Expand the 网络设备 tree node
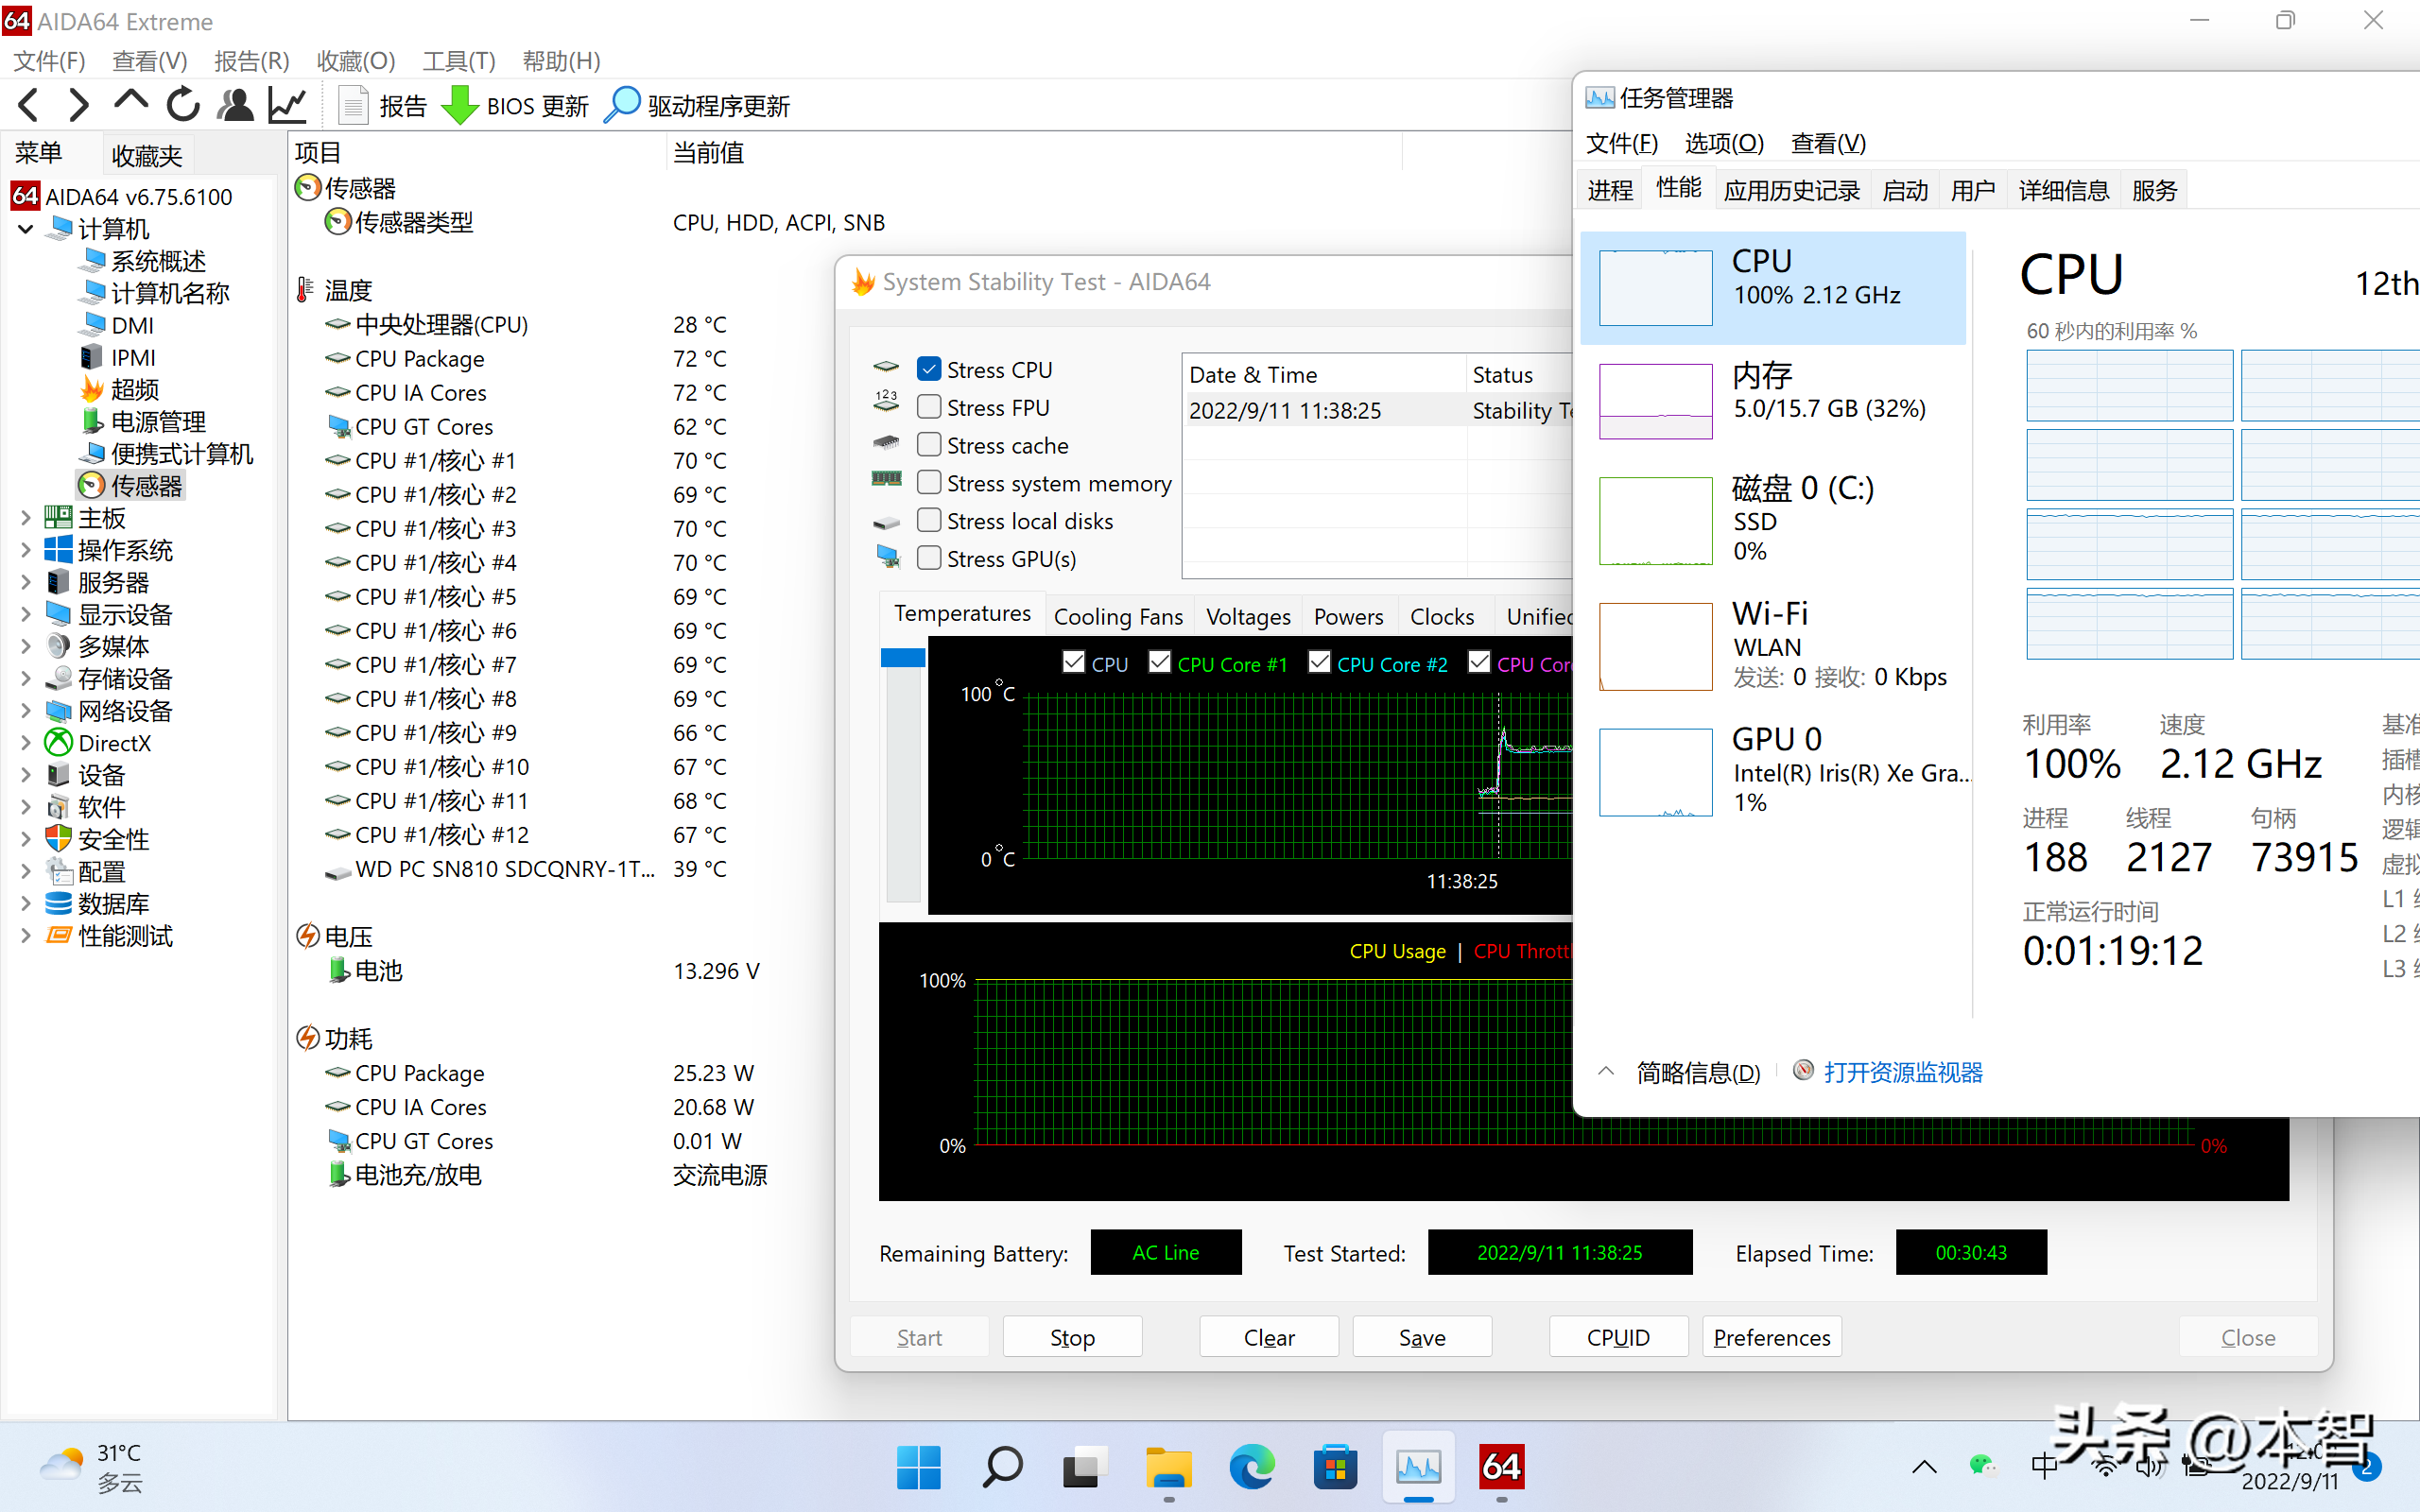This screenshot has width=2420, height=1512. tap(26, 711)
